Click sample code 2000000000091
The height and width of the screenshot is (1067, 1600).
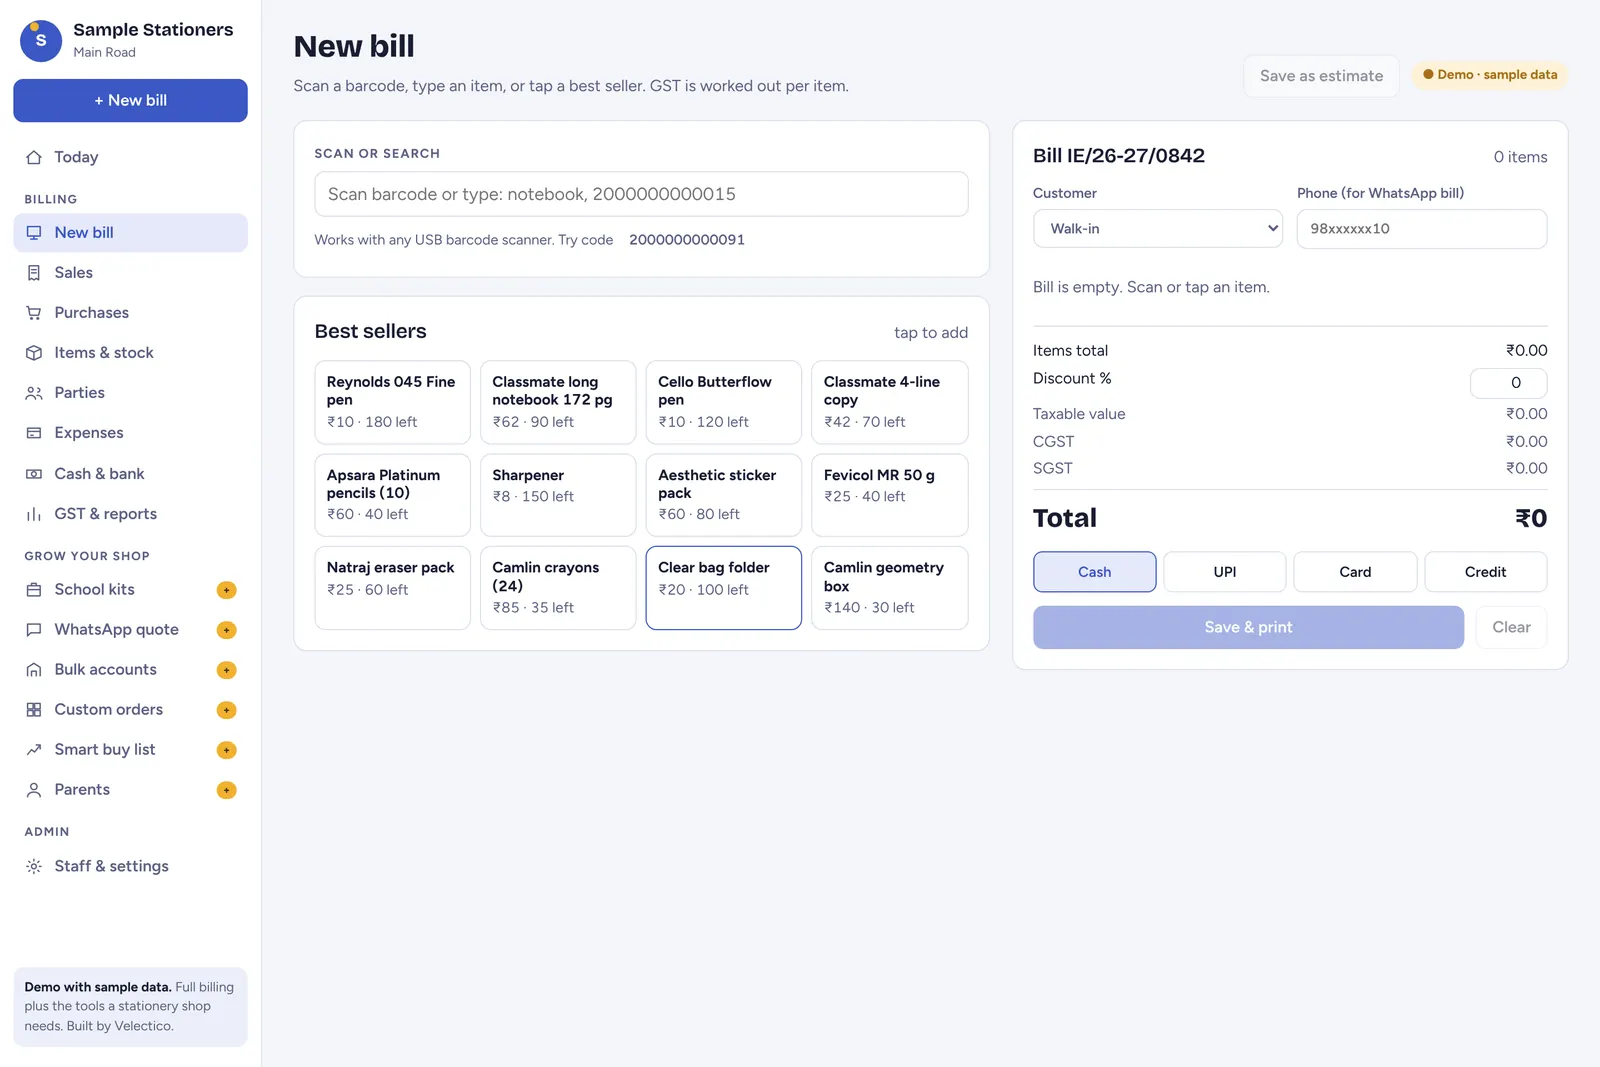(687, 240)
